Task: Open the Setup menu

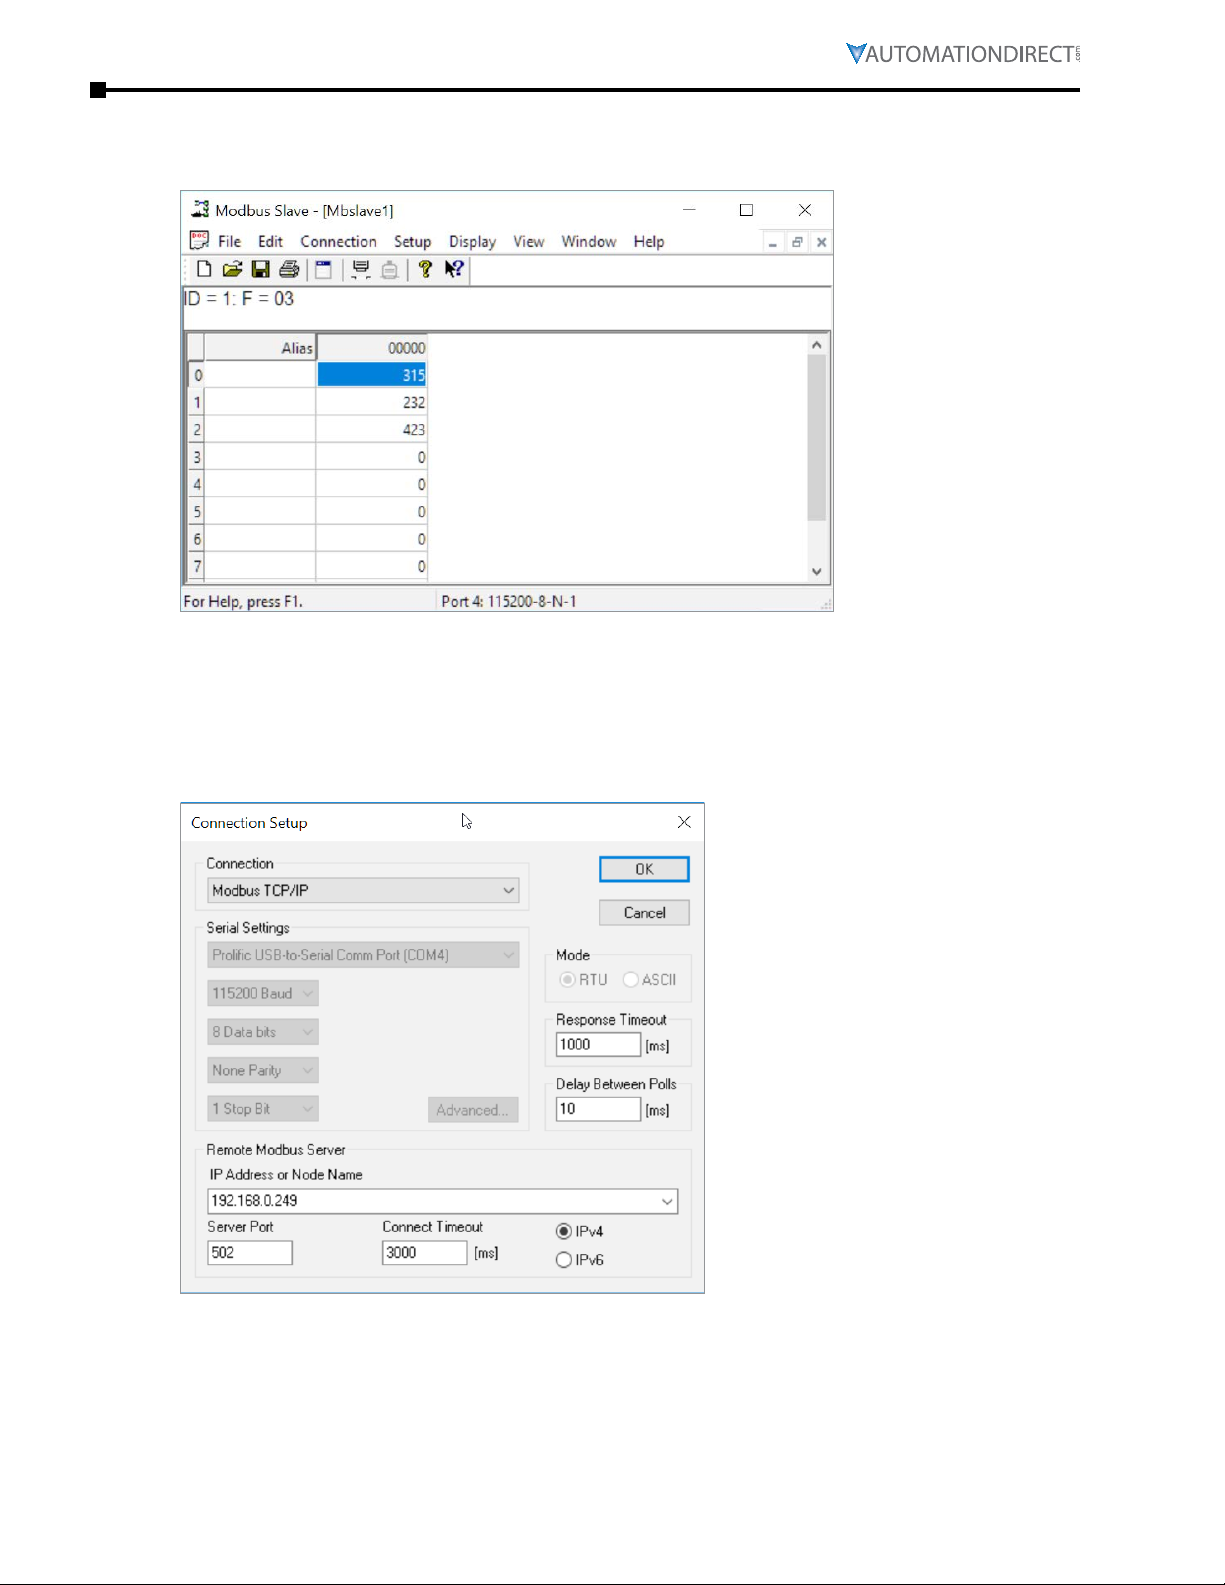Action: tap(412, 242)
